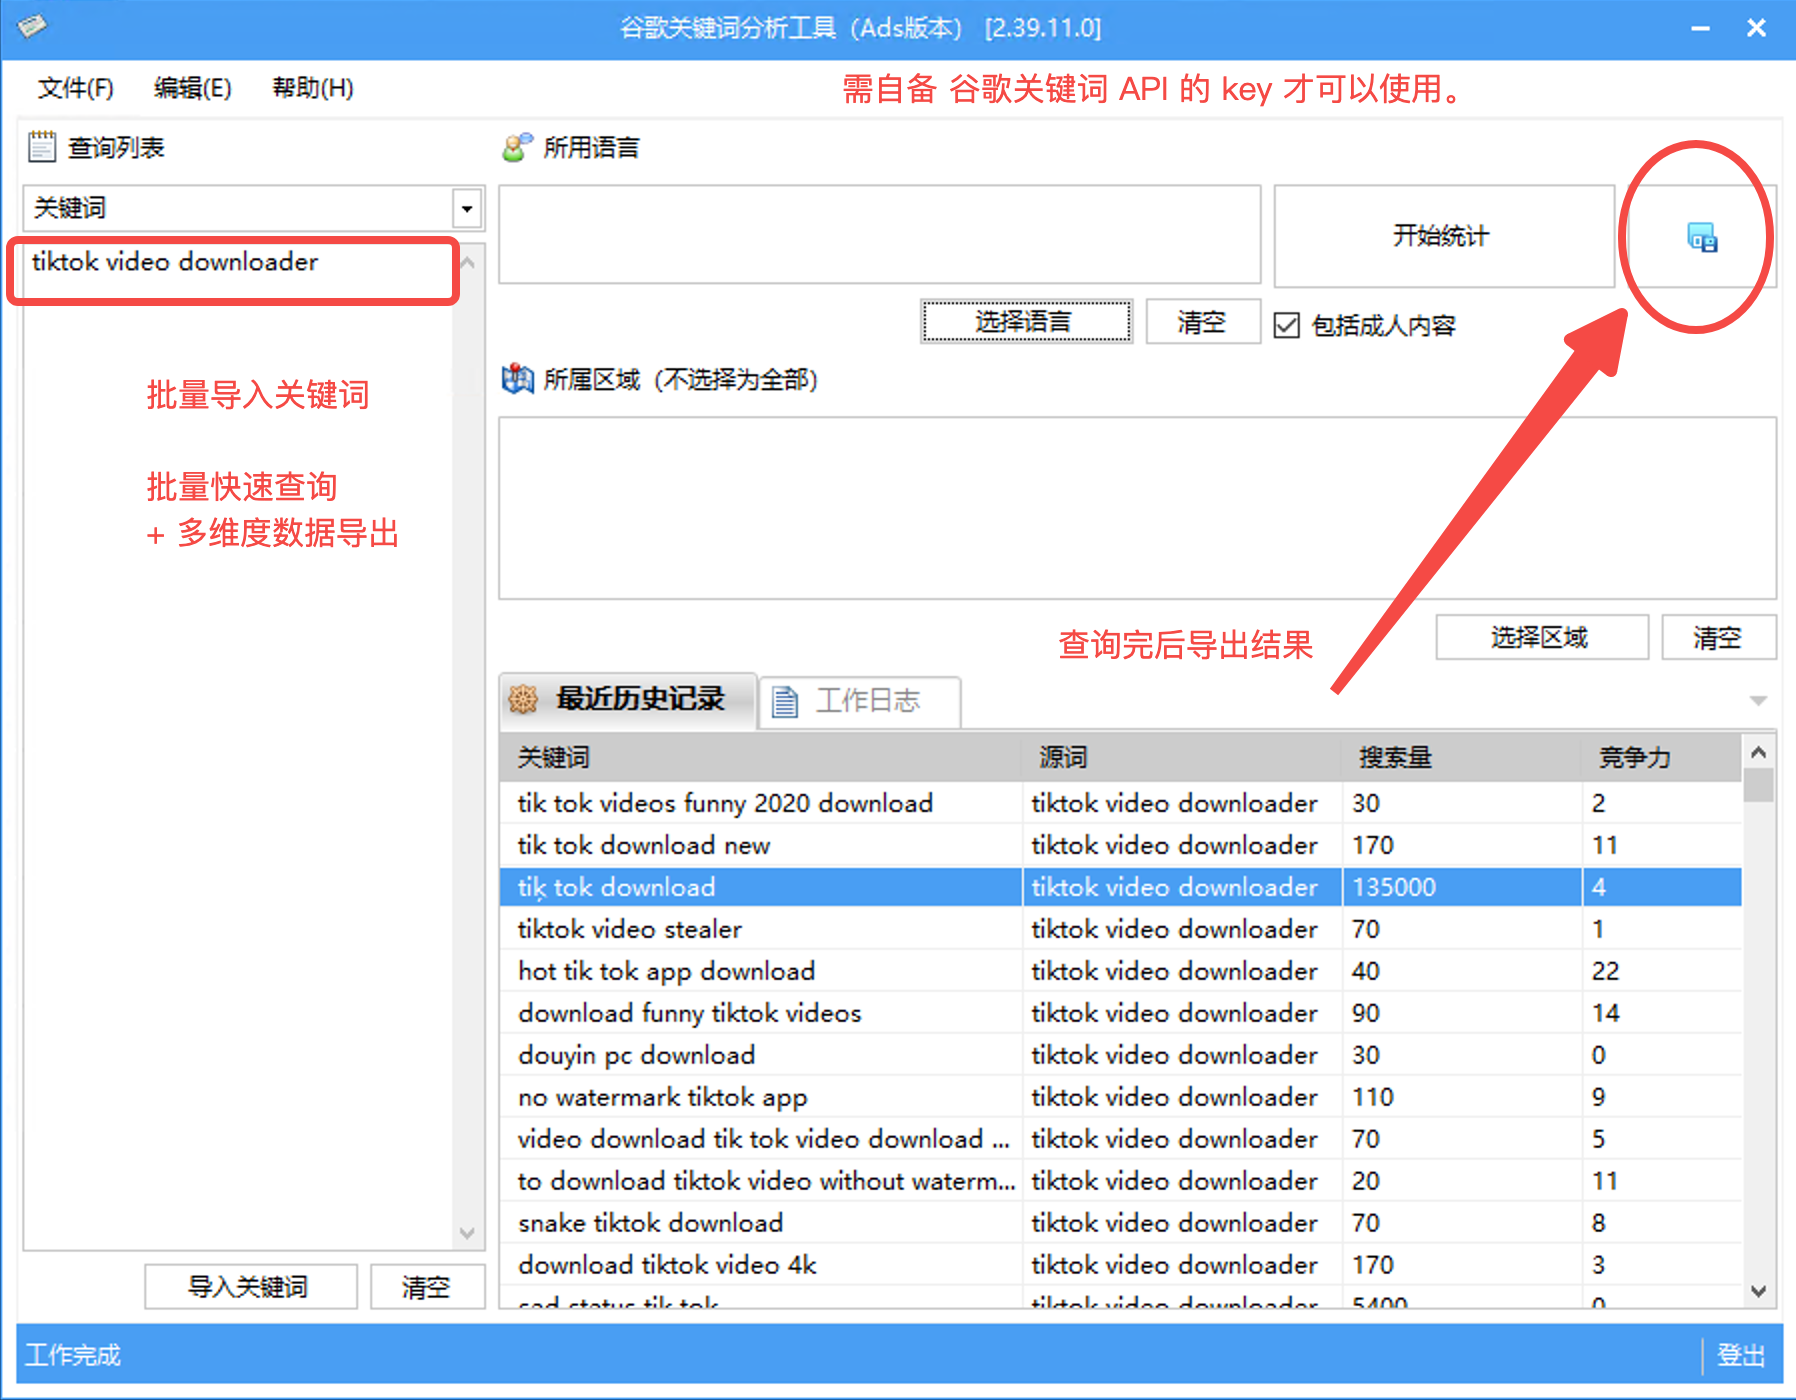
Task: Click 工作完成 status text
Action: point(73,1355)
